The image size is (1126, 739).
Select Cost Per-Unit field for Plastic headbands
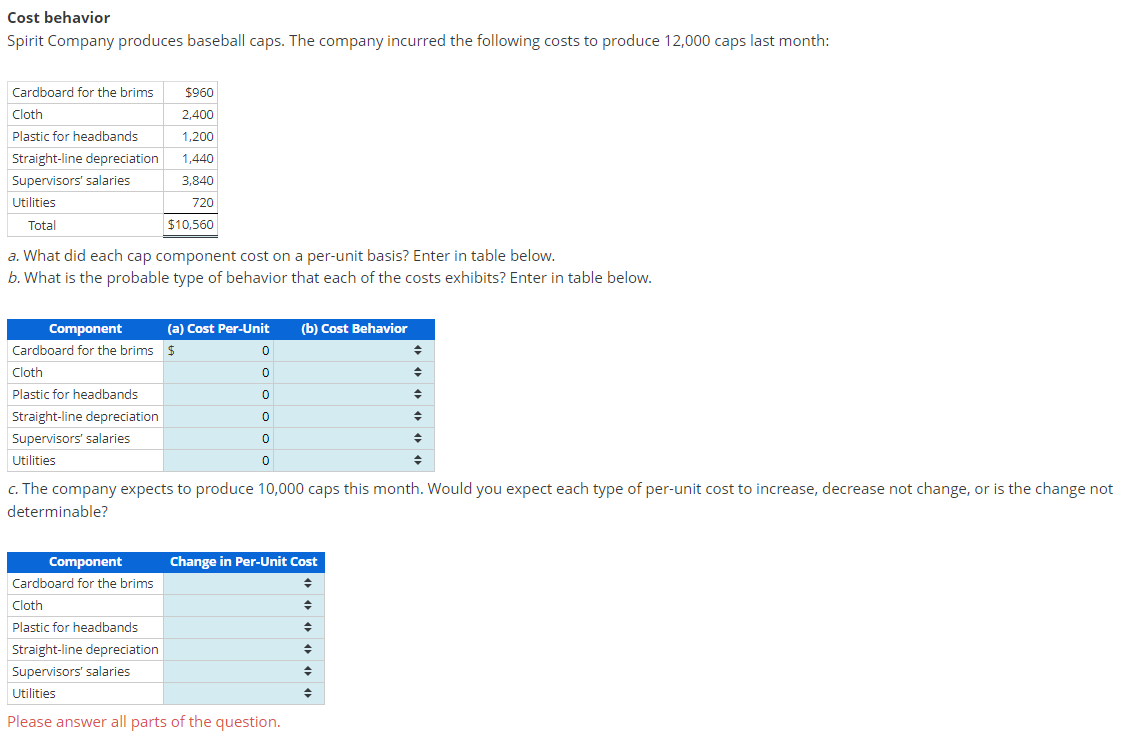click(x=218, y=394)
